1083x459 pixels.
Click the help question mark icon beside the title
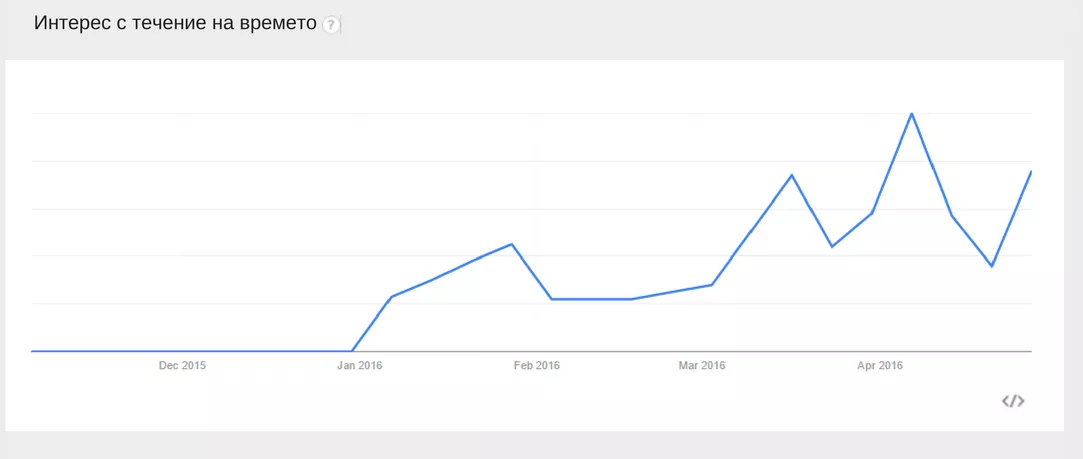click(x=332, y=25)
